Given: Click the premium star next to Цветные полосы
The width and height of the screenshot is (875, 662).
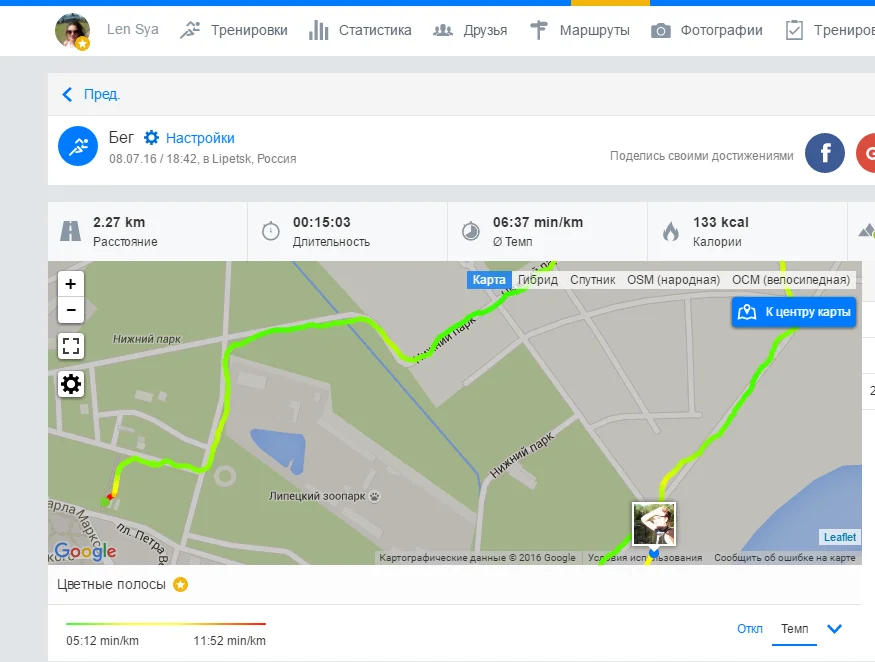Looking at the screenshot, I should click(180, 584).
